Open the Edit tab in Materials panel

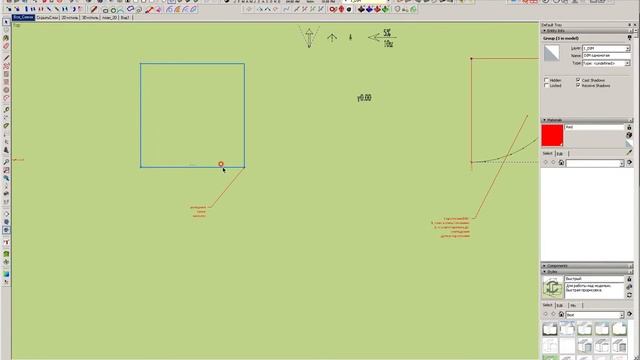[x=560, y=153]
